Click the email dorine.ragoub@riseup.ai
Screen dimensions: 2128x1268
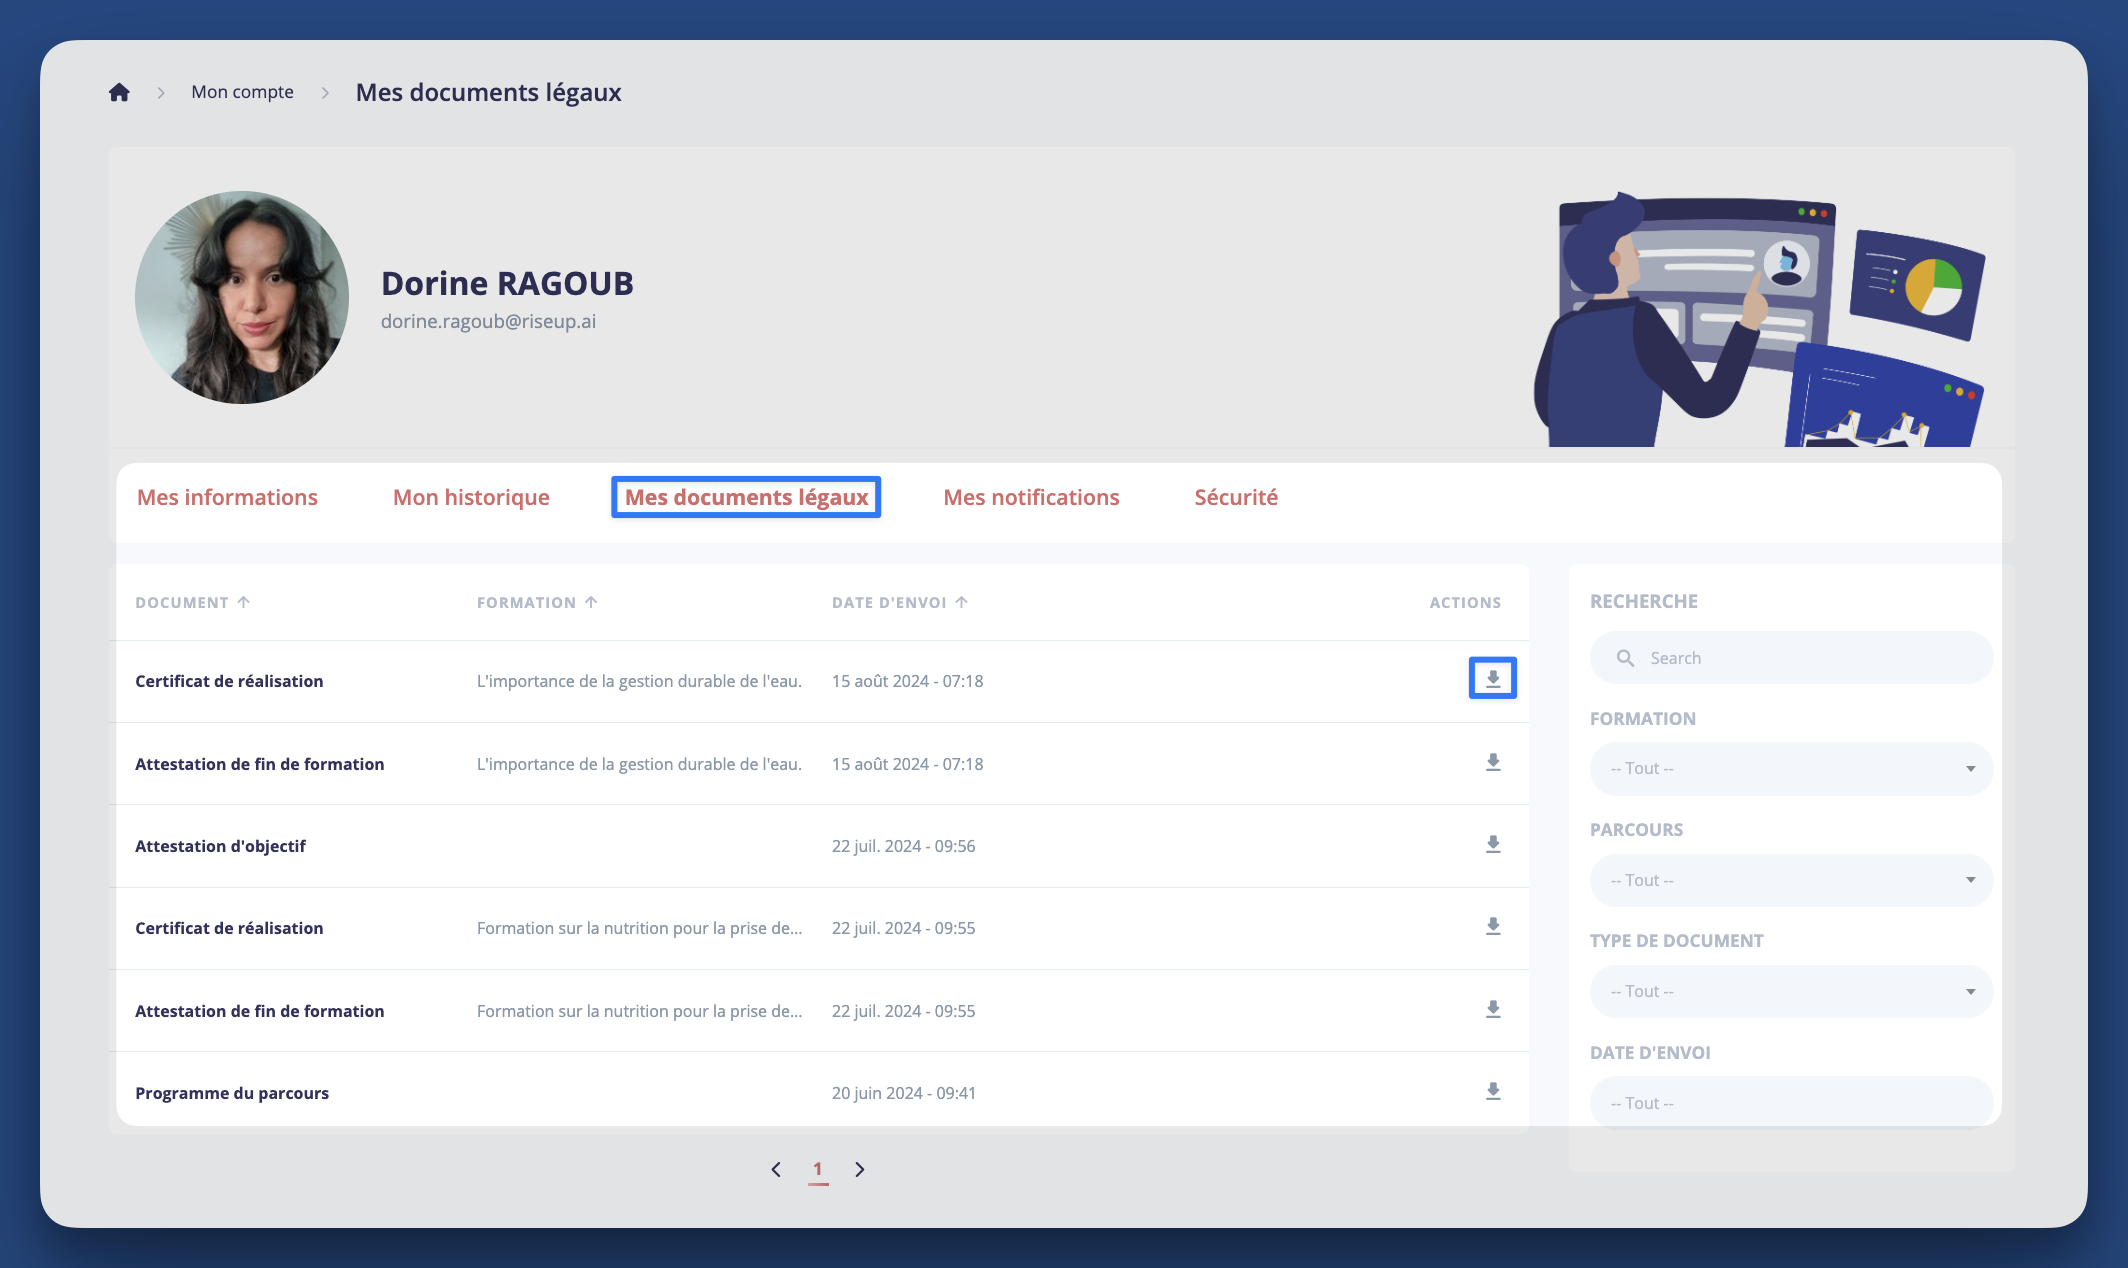(x=488, y=321)
